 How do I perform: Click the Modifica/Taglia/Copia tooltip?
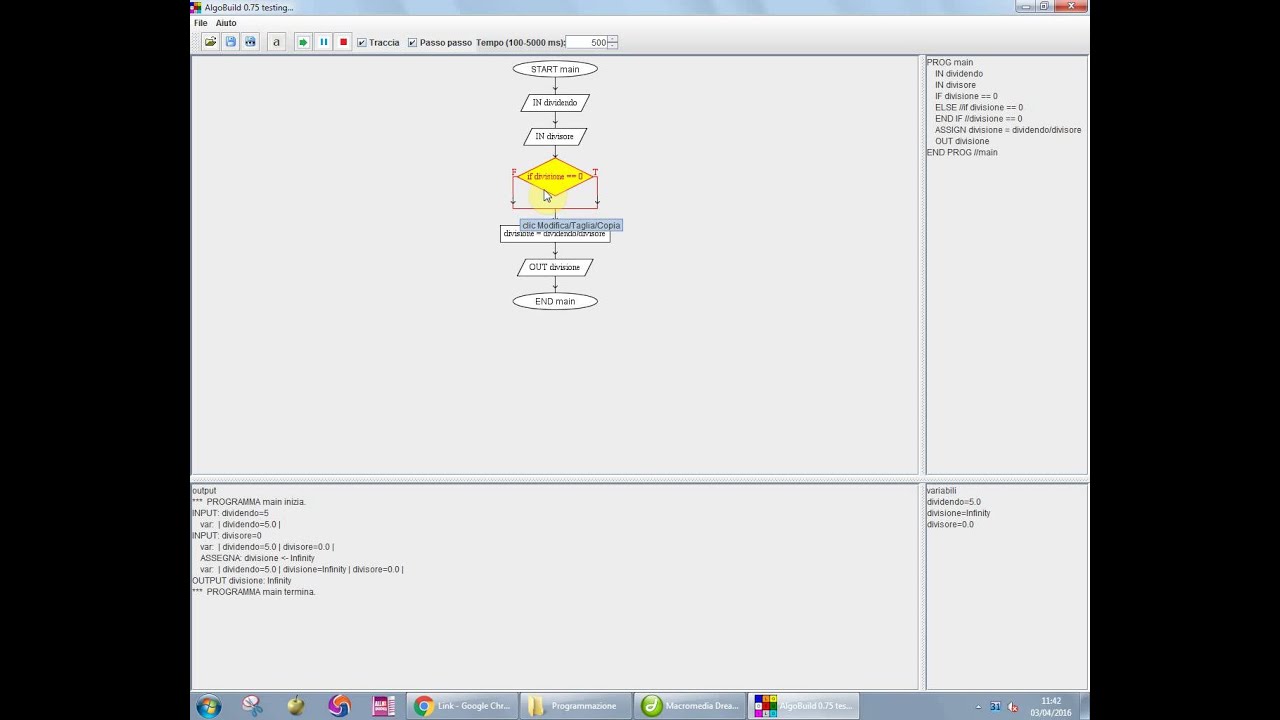pos(571,225)
